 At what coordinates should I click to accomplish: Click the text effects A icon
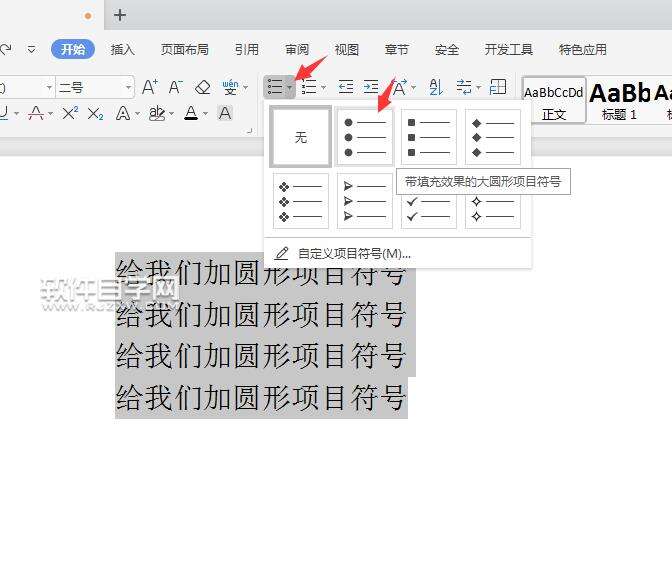[123, 114]
